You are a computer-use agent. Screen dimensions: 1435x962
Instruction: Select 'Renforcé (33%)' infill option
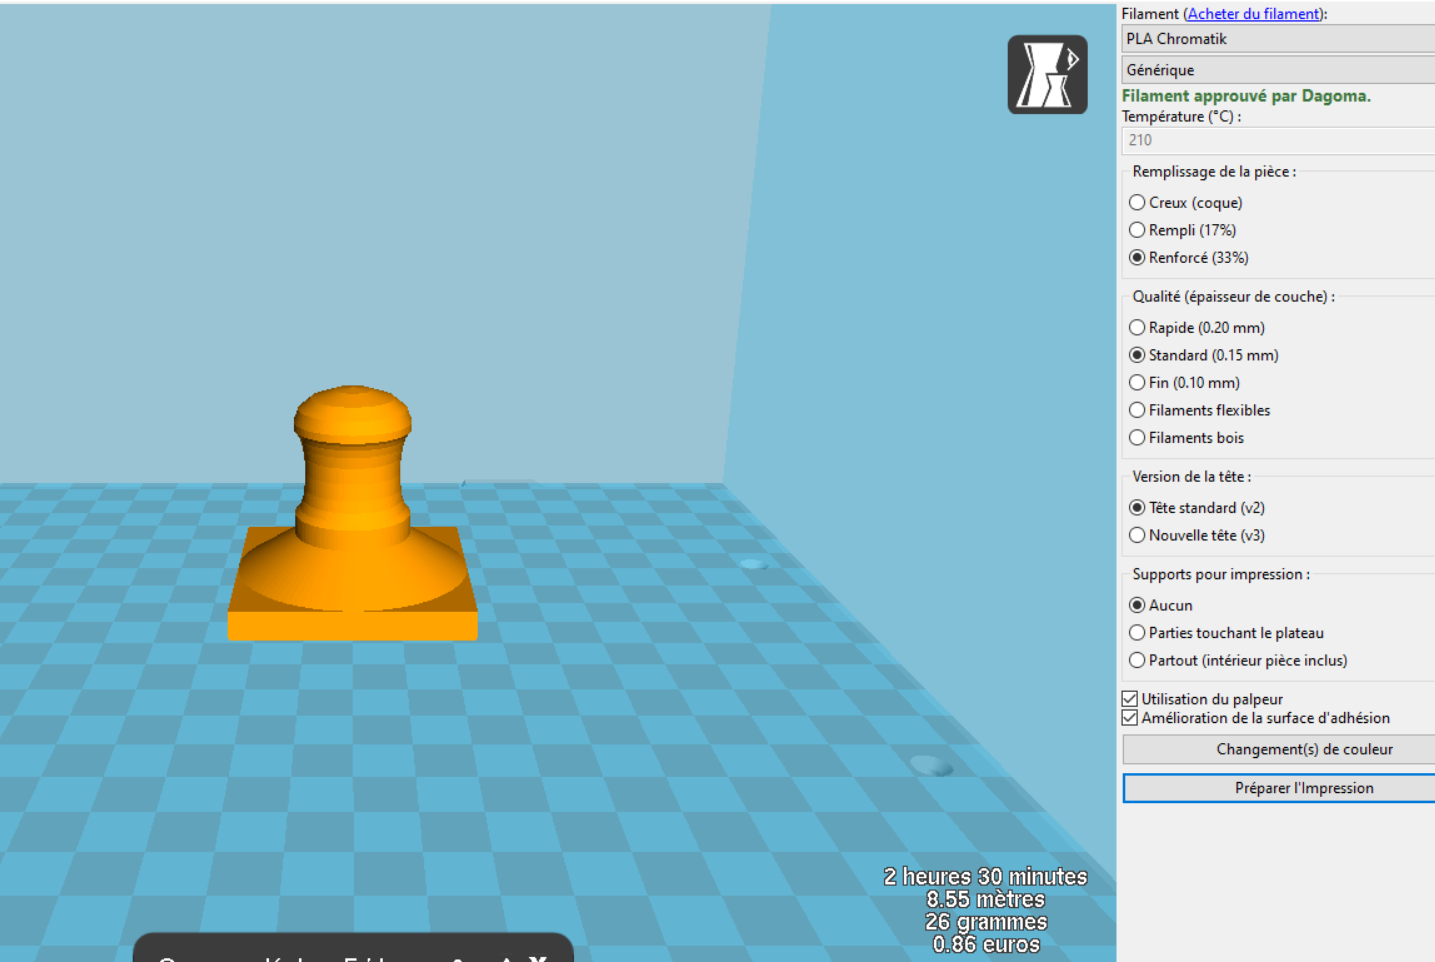click(x=1137, y=258)
